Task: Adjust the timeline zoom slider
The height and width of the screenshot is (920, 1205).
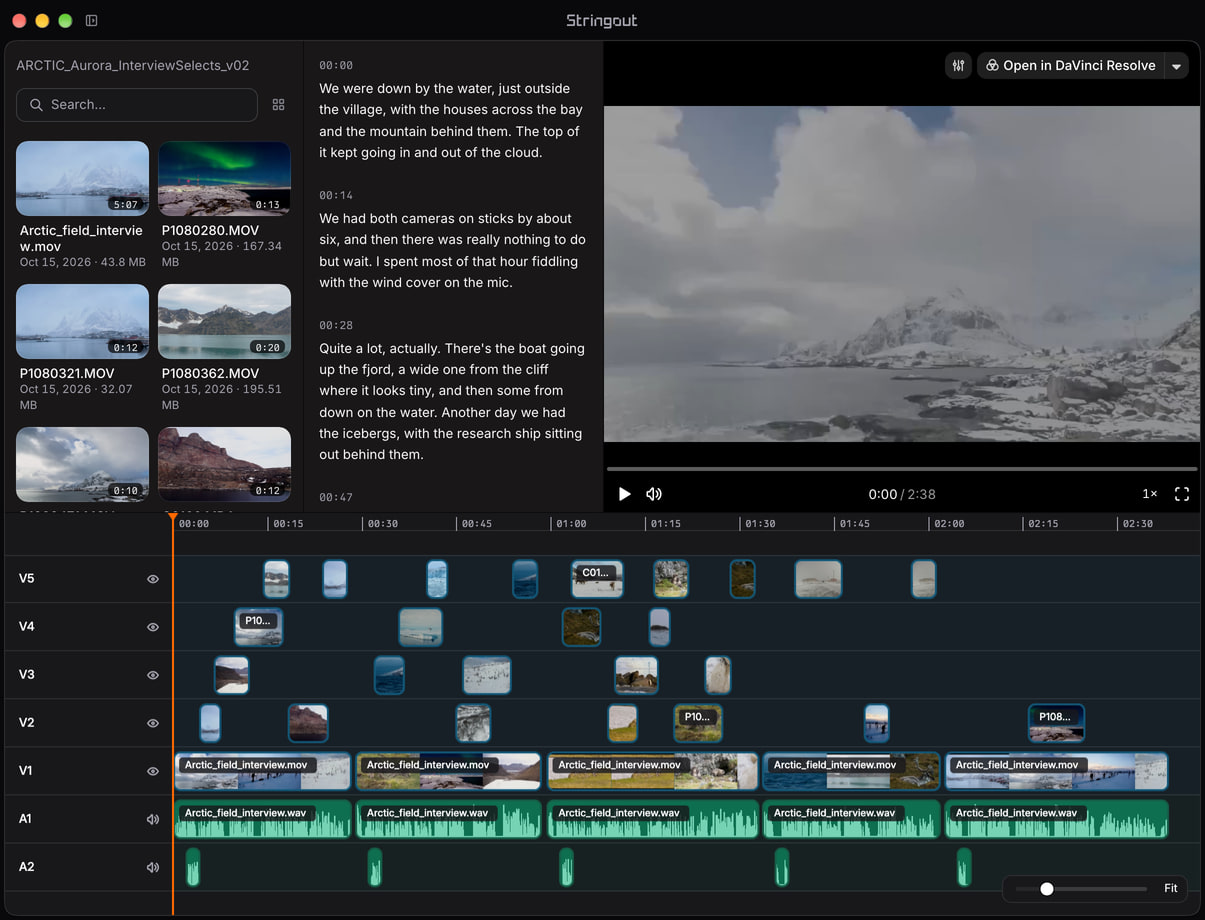Action: 1081,888
